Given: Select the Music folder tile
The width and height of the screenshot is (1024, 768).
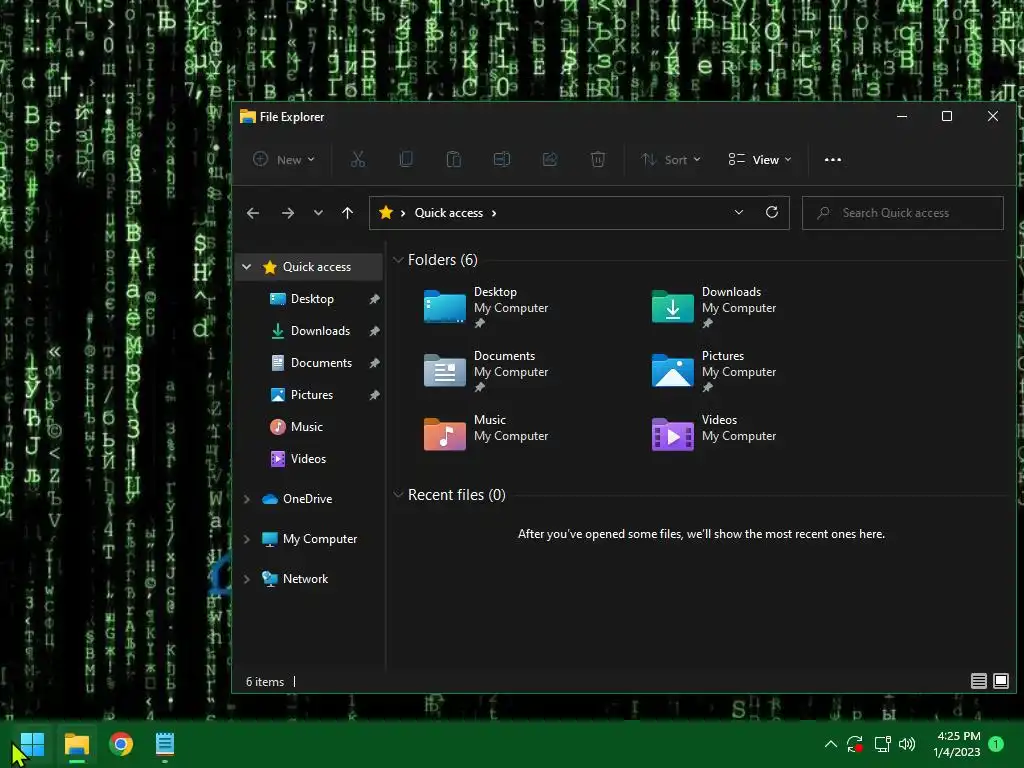Looking at the screenshot, I should [487, 434].
